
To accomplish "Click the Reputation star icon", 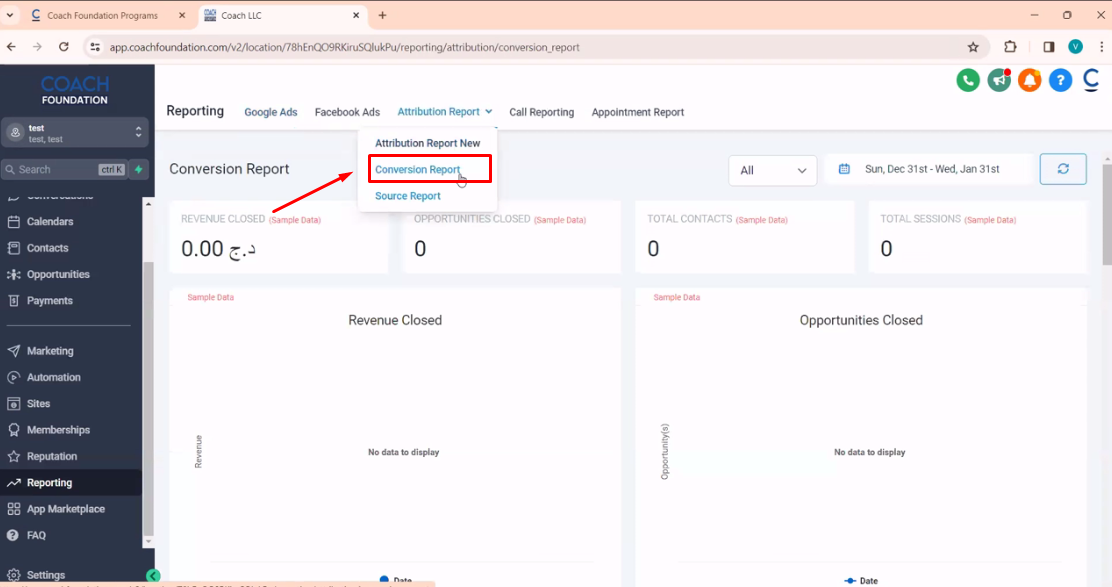I will tap(13, 456).
